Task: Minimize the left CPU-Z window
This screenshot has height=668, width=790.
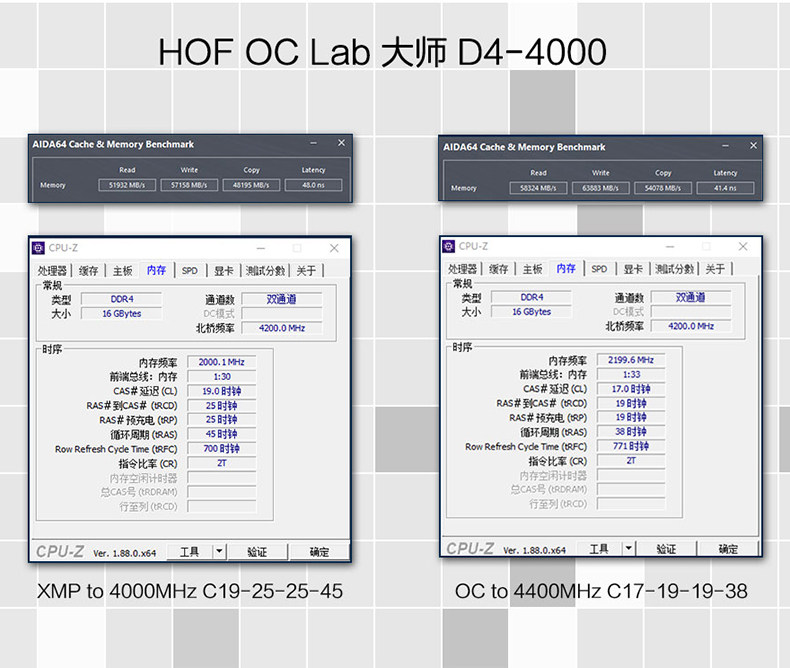Action: pyautogui.click(x=261, y=248)
